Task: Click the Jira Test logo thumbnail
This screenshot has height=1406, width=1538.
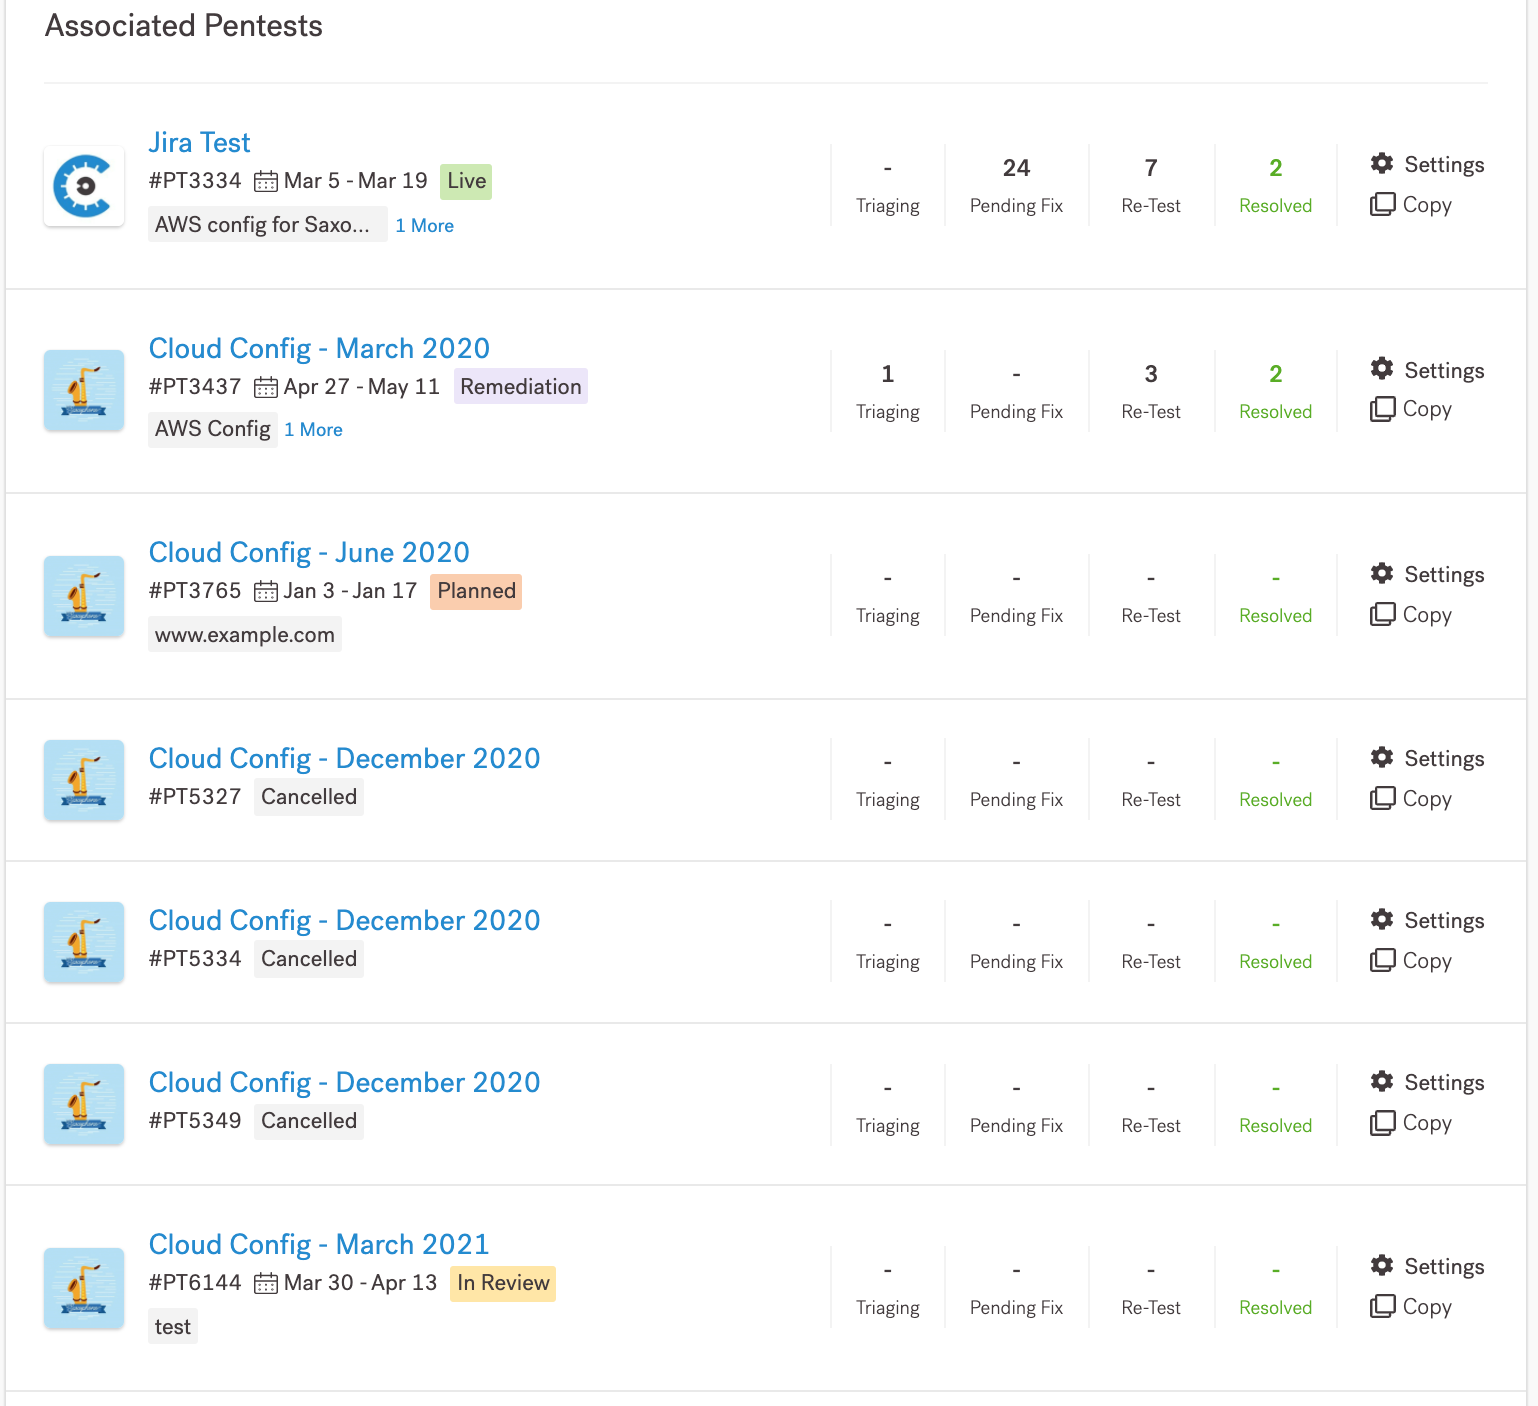Action: point(84,186)
